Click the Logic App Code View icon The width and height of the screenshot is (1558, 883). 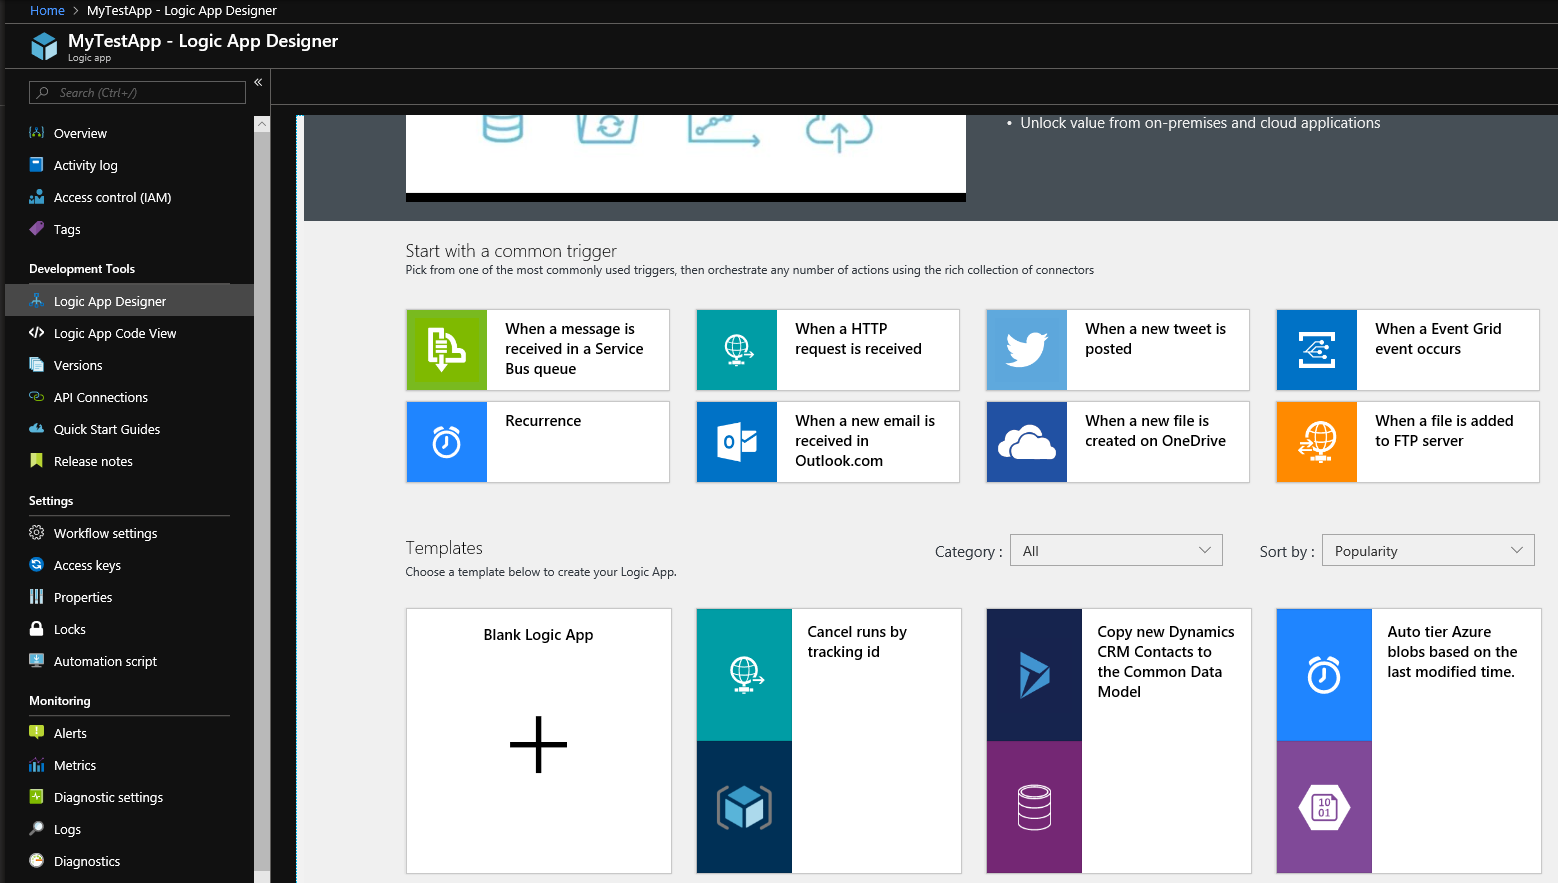click(37, 333)
